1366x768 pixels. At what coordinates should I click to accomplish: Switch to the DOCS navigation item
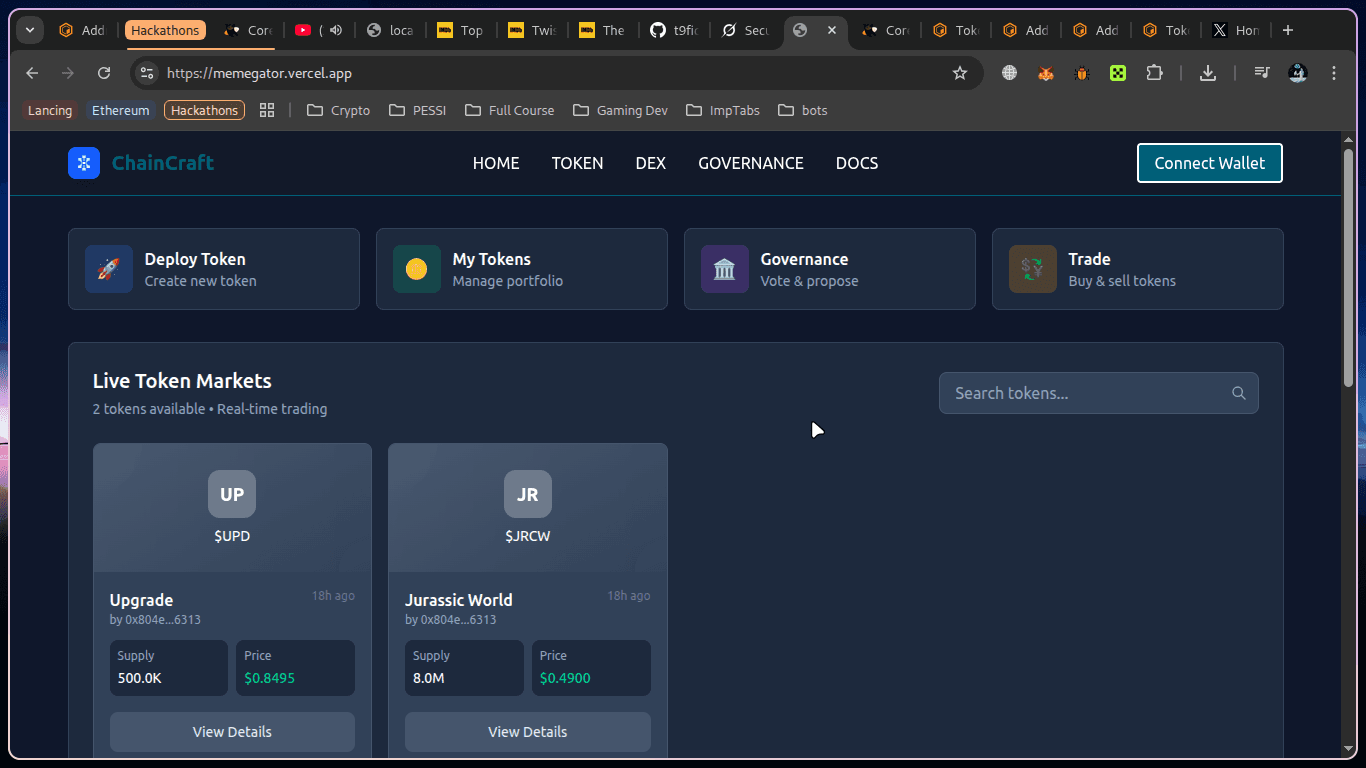(x=856, y=163)
